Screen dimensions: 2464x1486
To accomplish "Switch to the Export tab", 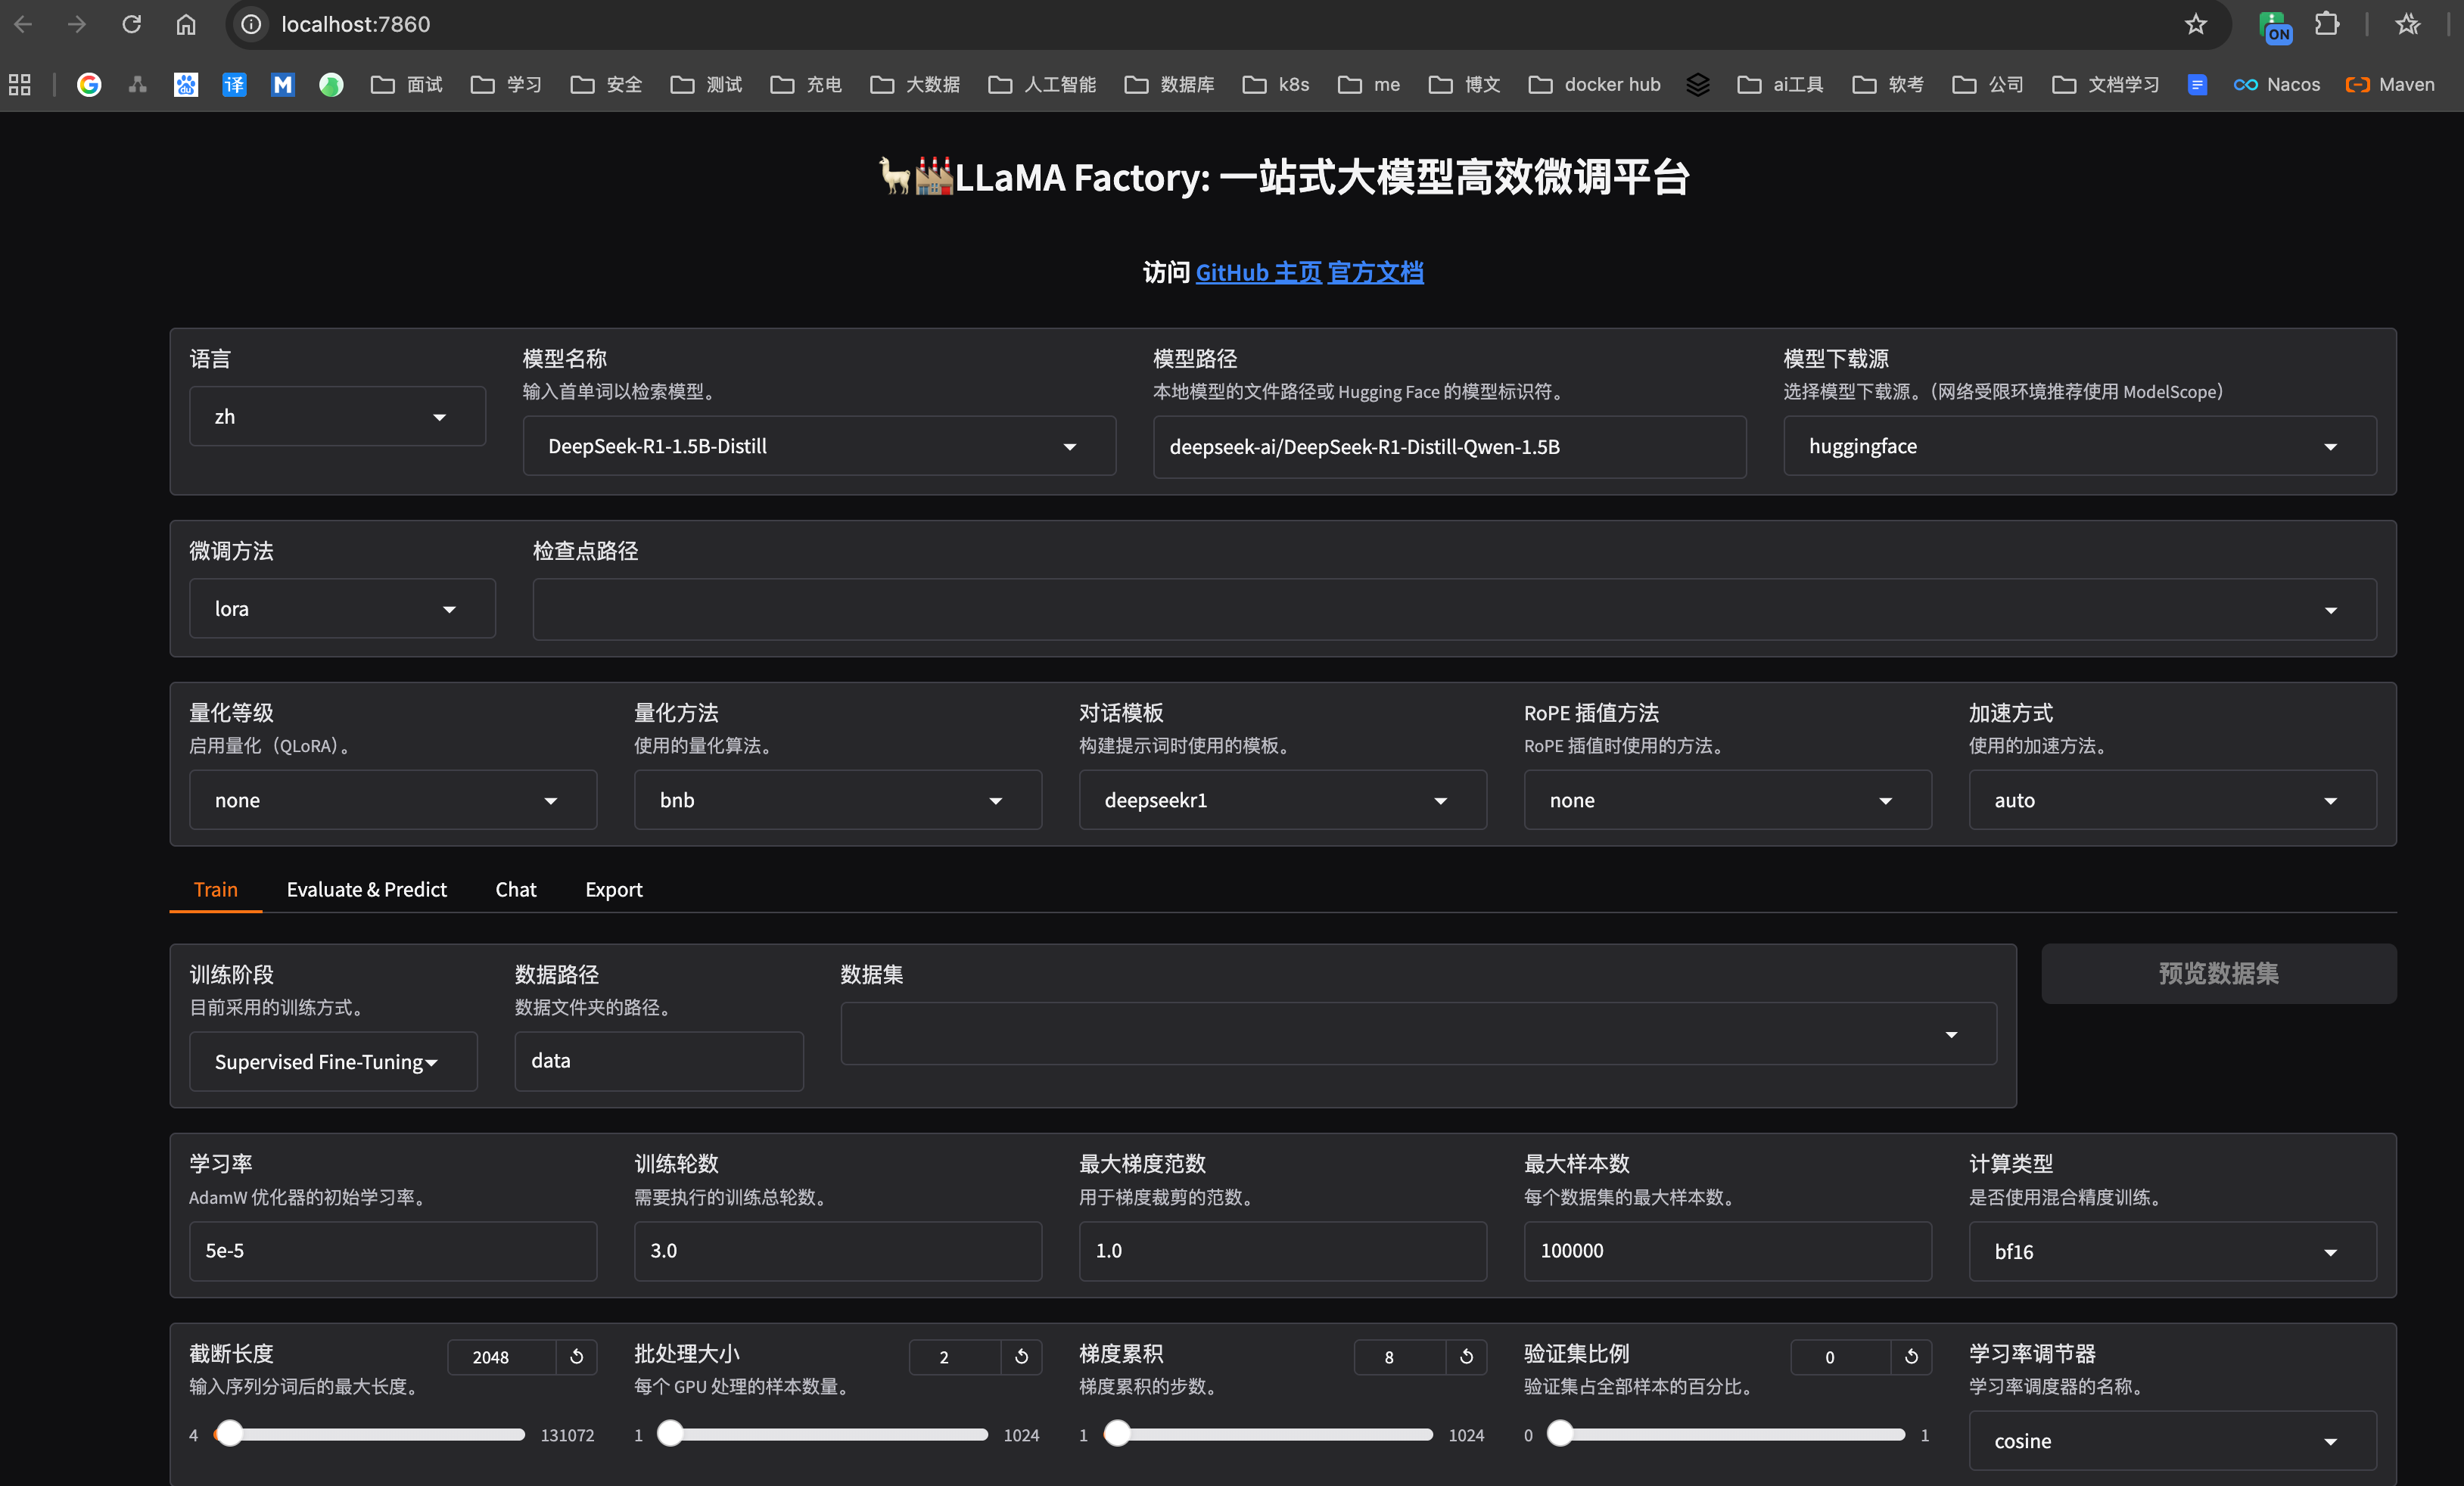I will click(x=614, y=889).
